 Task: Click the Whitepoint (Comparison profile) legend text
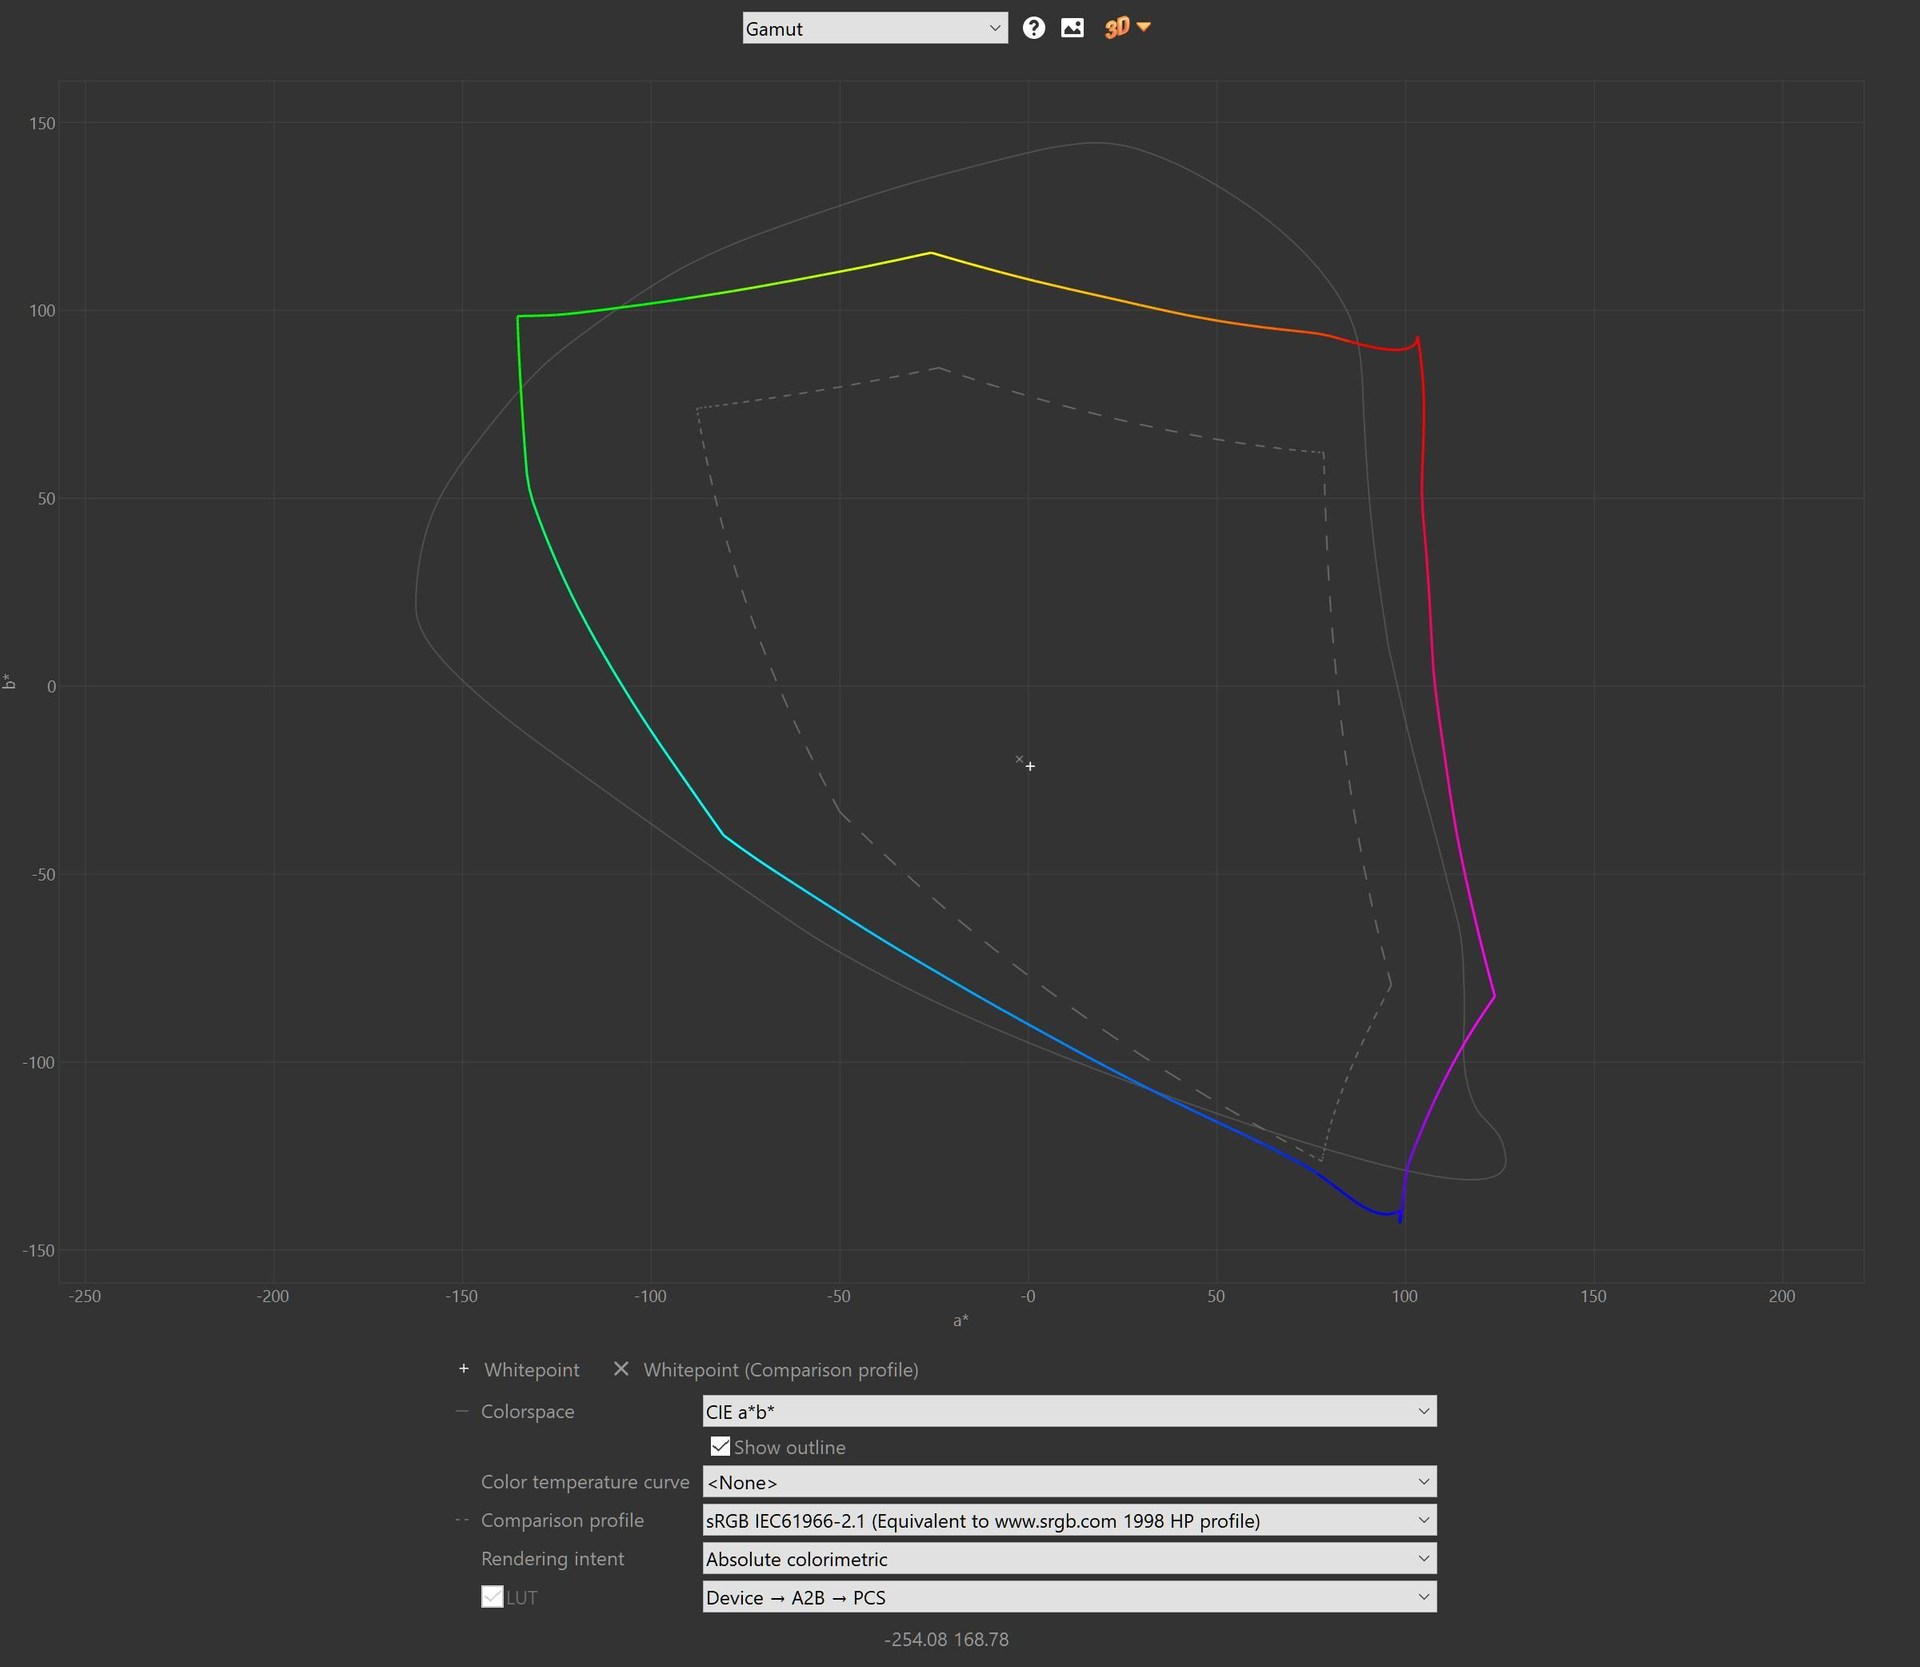point(780,1369)
